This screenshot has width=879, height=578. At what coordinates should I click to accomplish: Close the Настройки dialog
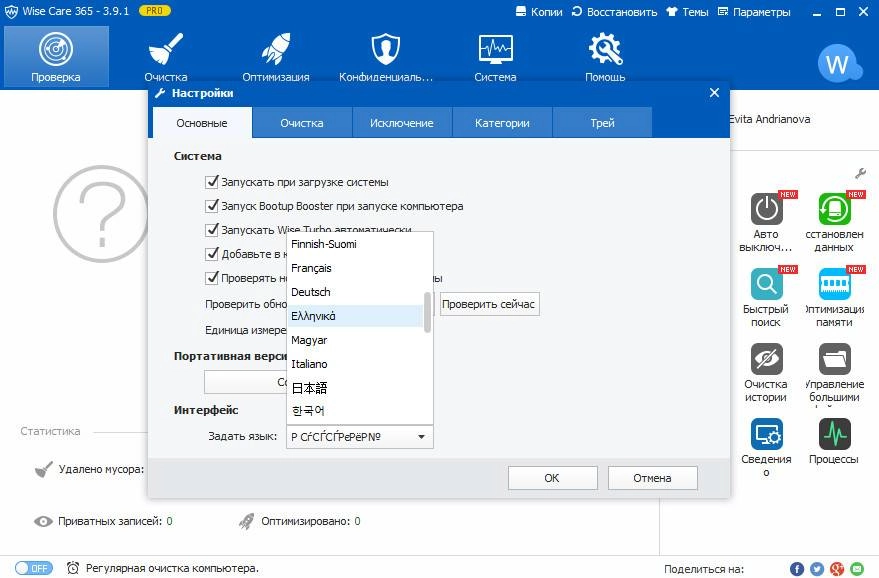coord(714,93)
